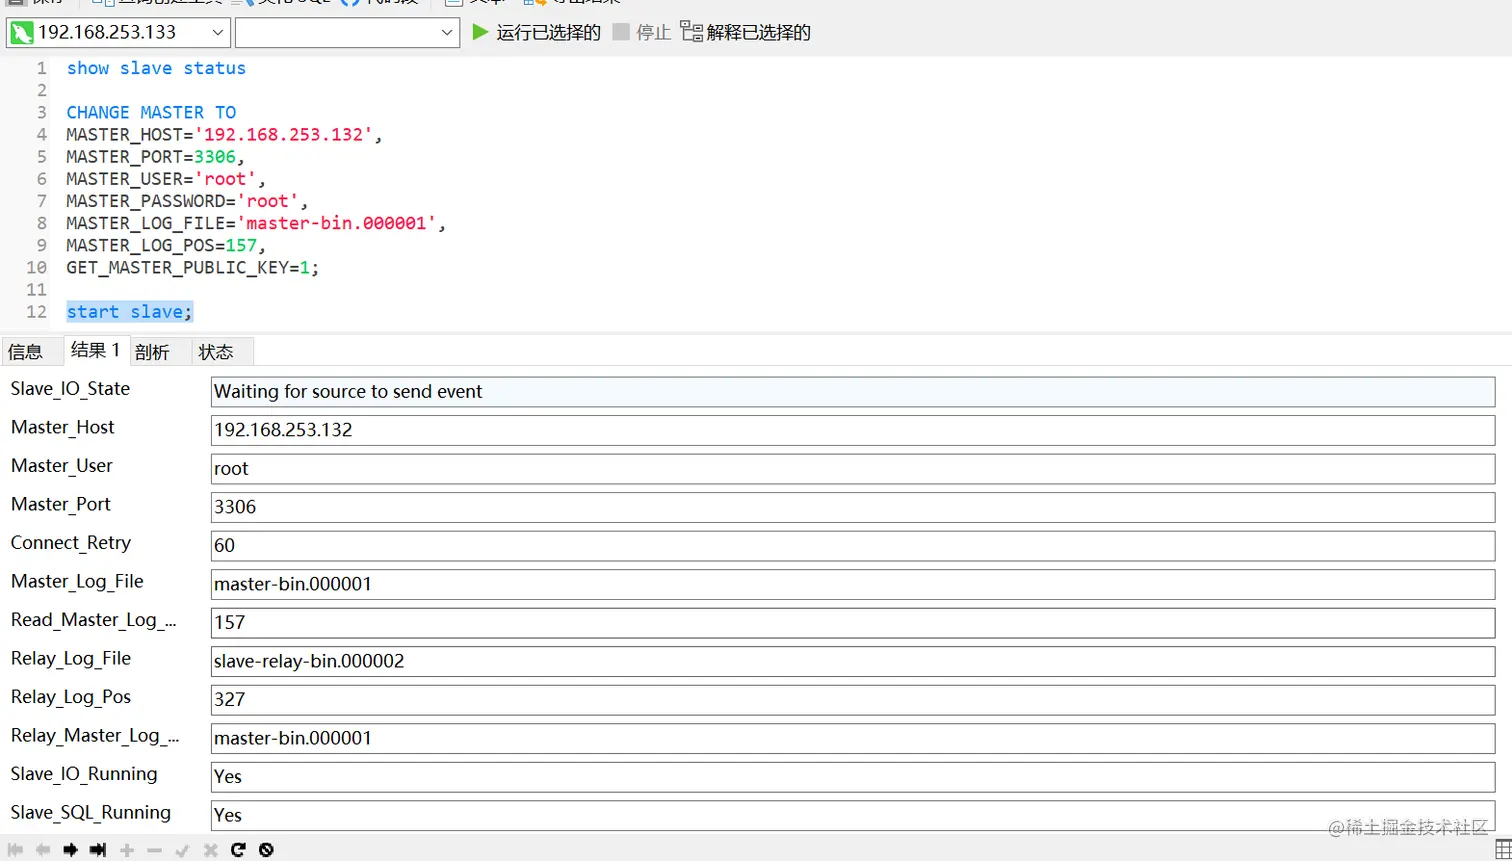Image resolution: width=1512 pixels, height=861 pixels.
Task: Click line number 2 in the gutter
Action: pos(42,90)
